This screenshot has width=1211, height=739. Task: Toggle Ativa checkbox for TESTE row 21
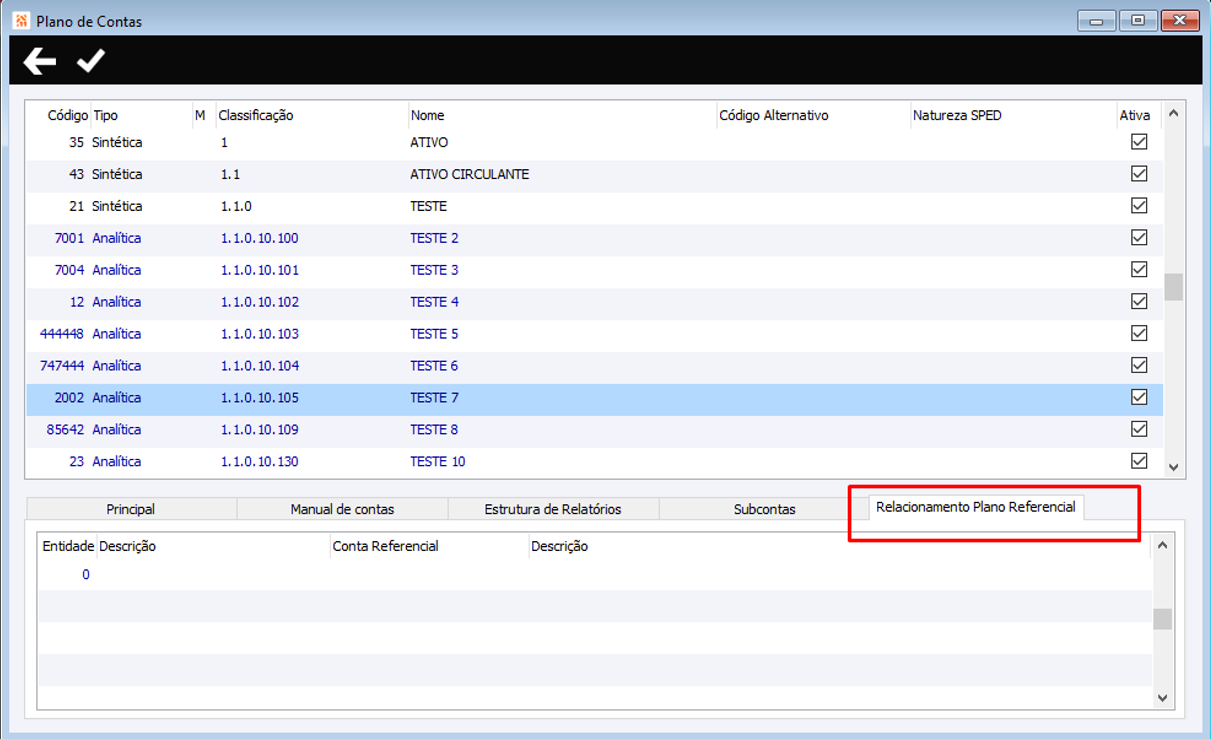pos(1138,206)
